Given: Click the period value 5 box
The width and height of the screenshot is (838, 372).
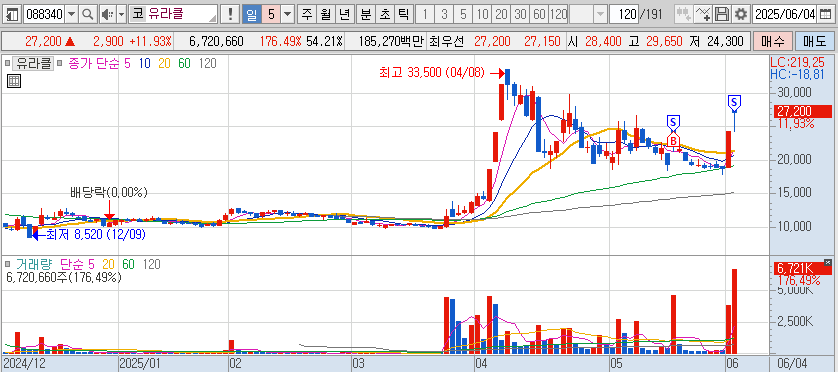Looking at the screenshot, I should point(271,14).
